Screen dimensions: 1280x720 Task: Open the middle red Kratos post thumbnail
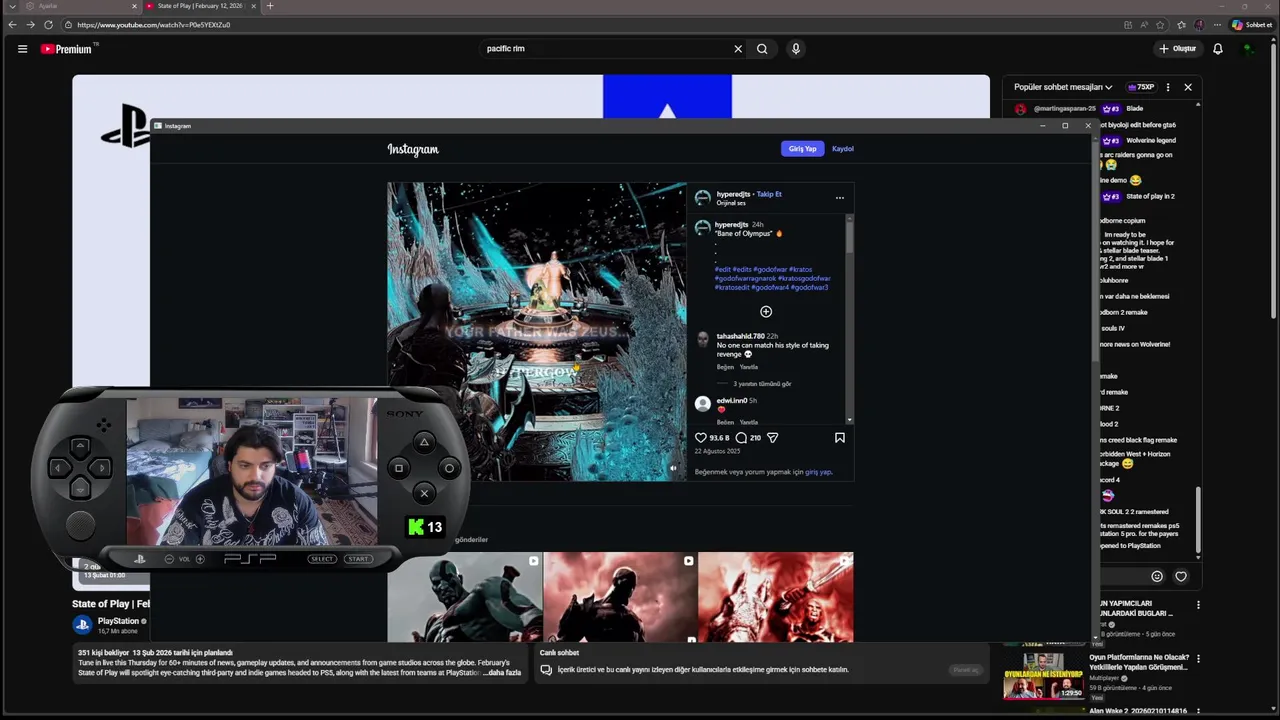620,597
